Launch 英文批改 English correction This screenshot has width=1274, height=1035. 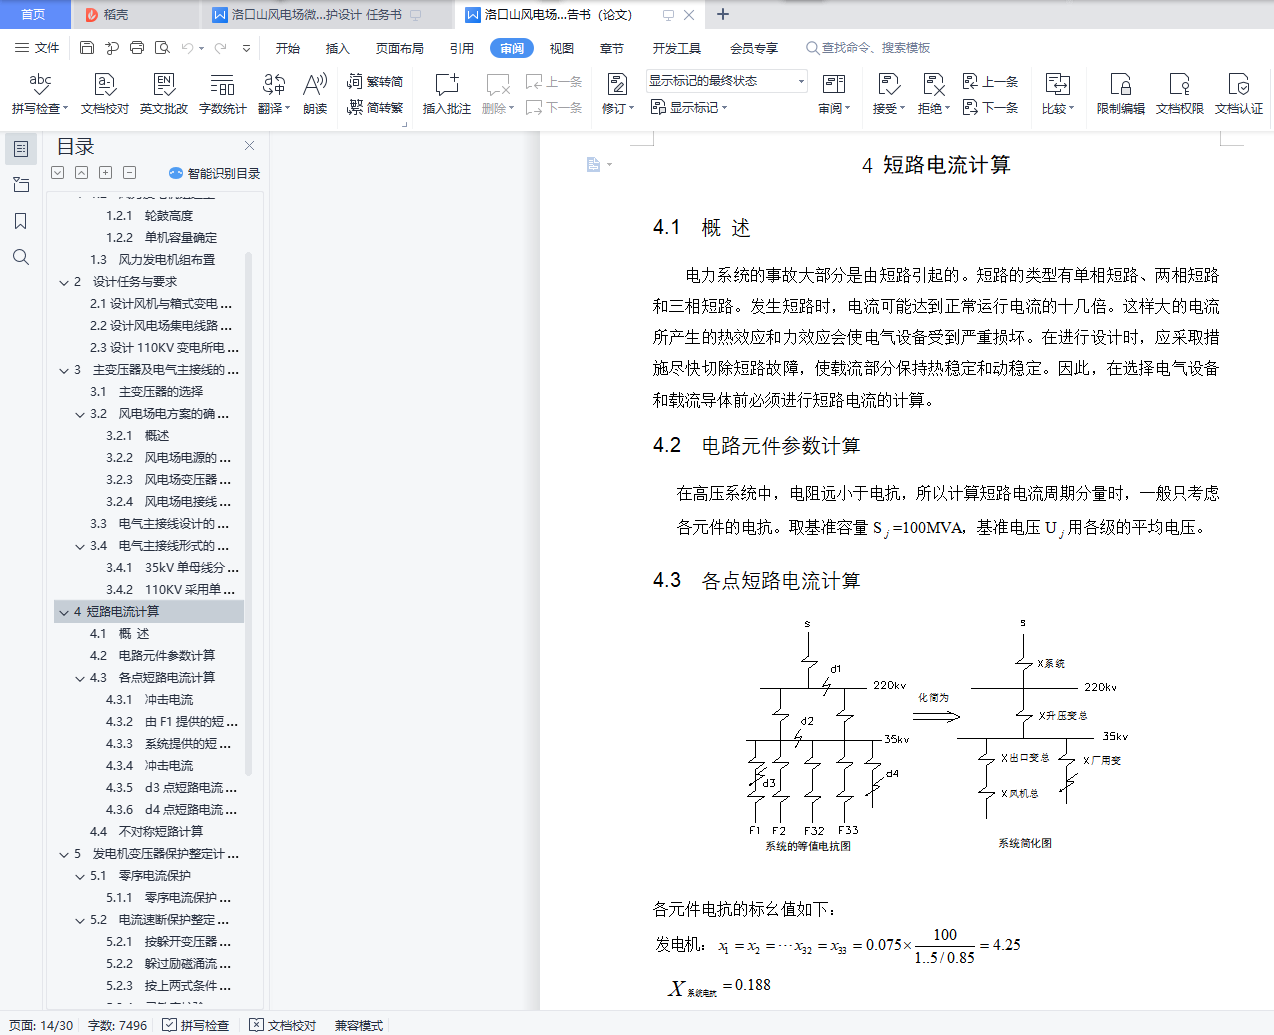pyautogui.click(x=164, y=93)
